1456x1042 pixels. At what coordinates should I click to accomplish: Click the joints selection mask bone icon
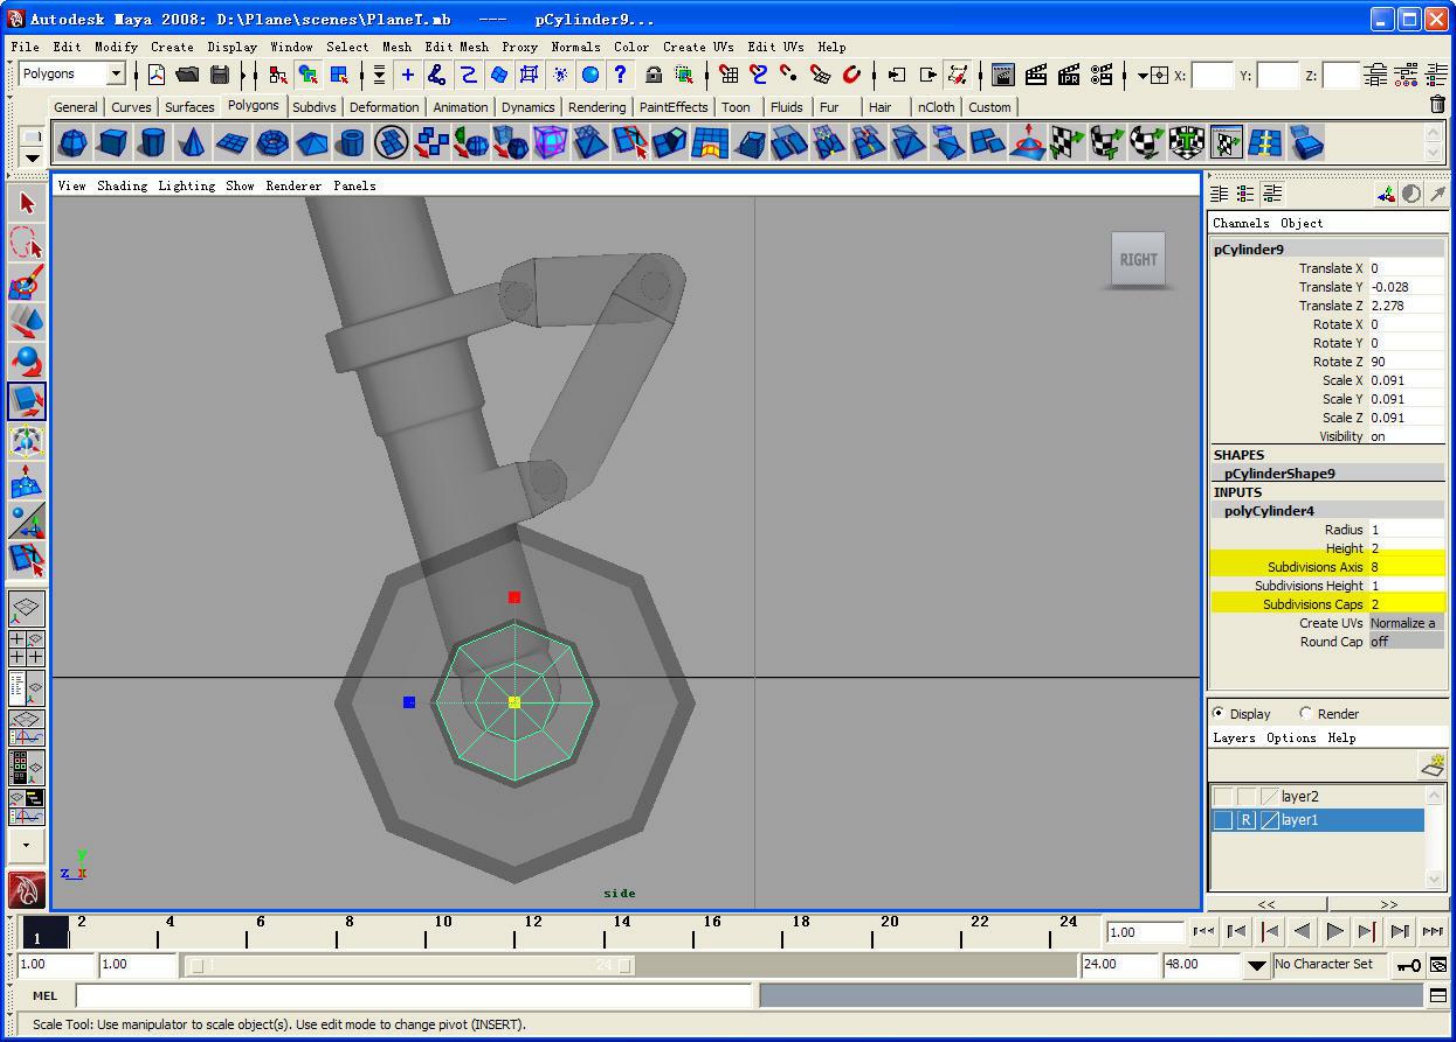pyautogui.click(x=437, y=74)
